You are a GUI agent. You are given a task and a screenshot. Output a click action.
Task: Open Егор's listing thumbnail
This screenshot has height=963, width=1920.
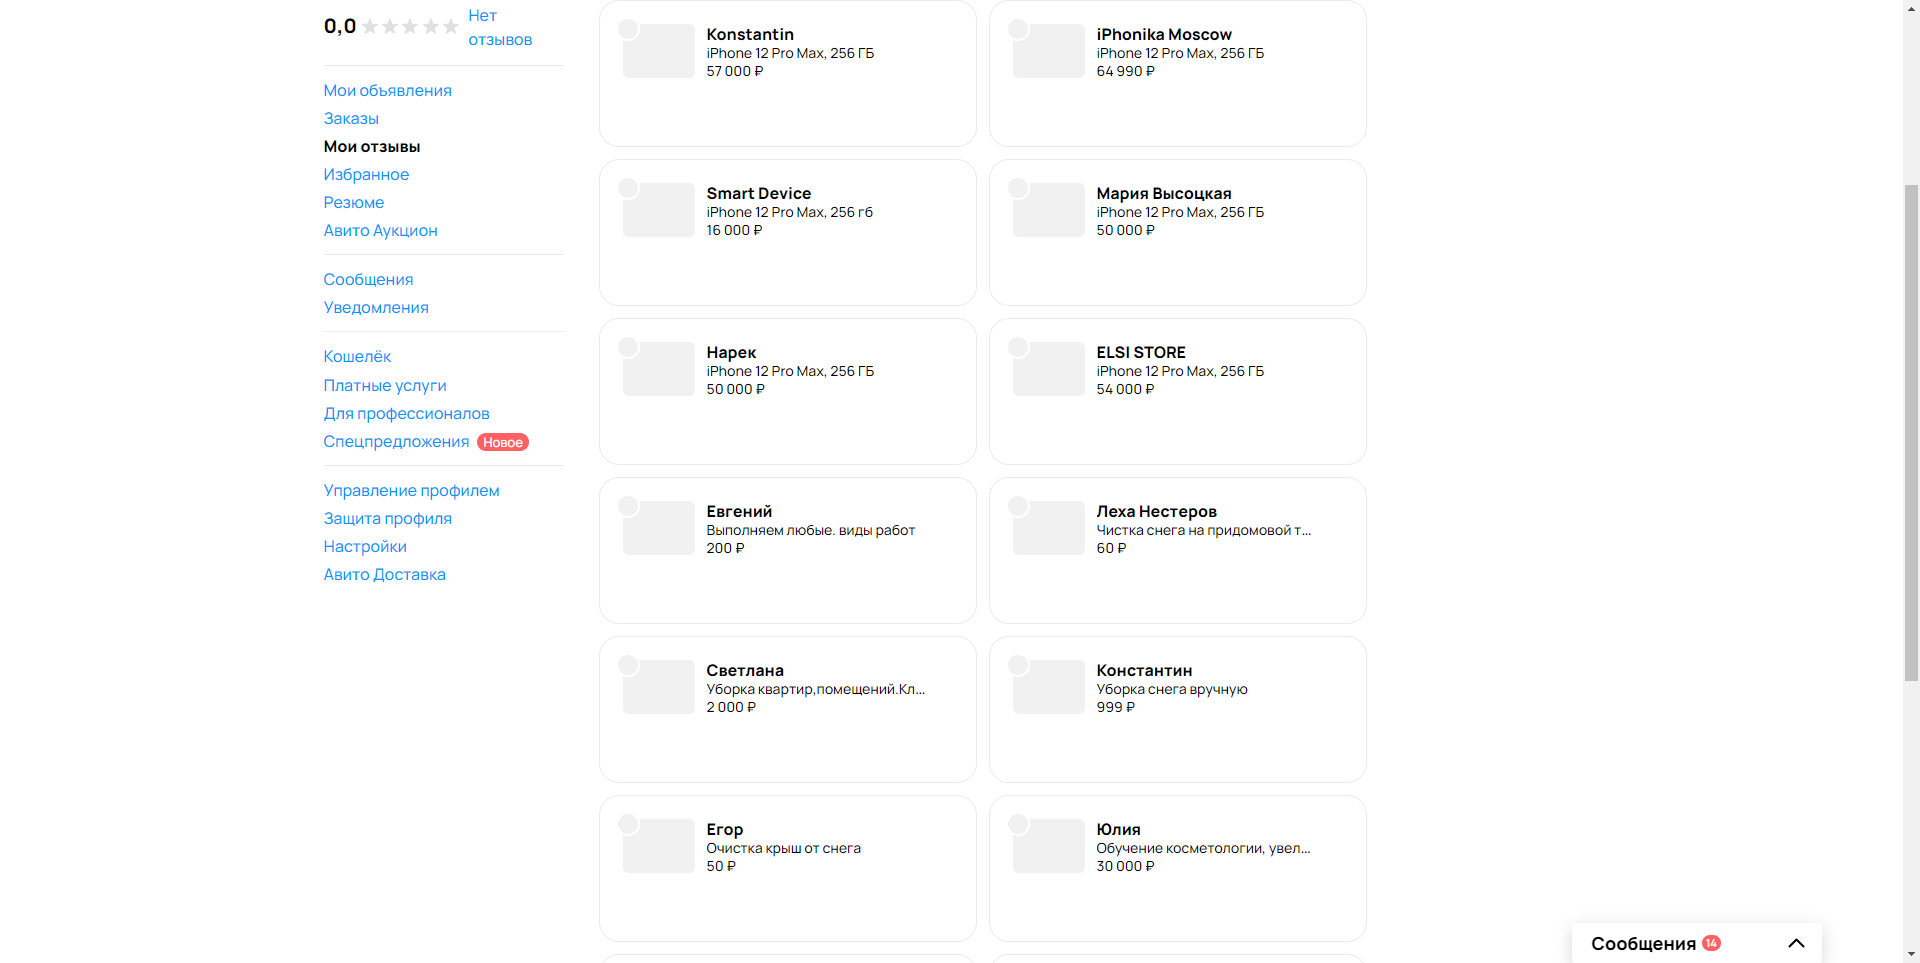(659, 846)
